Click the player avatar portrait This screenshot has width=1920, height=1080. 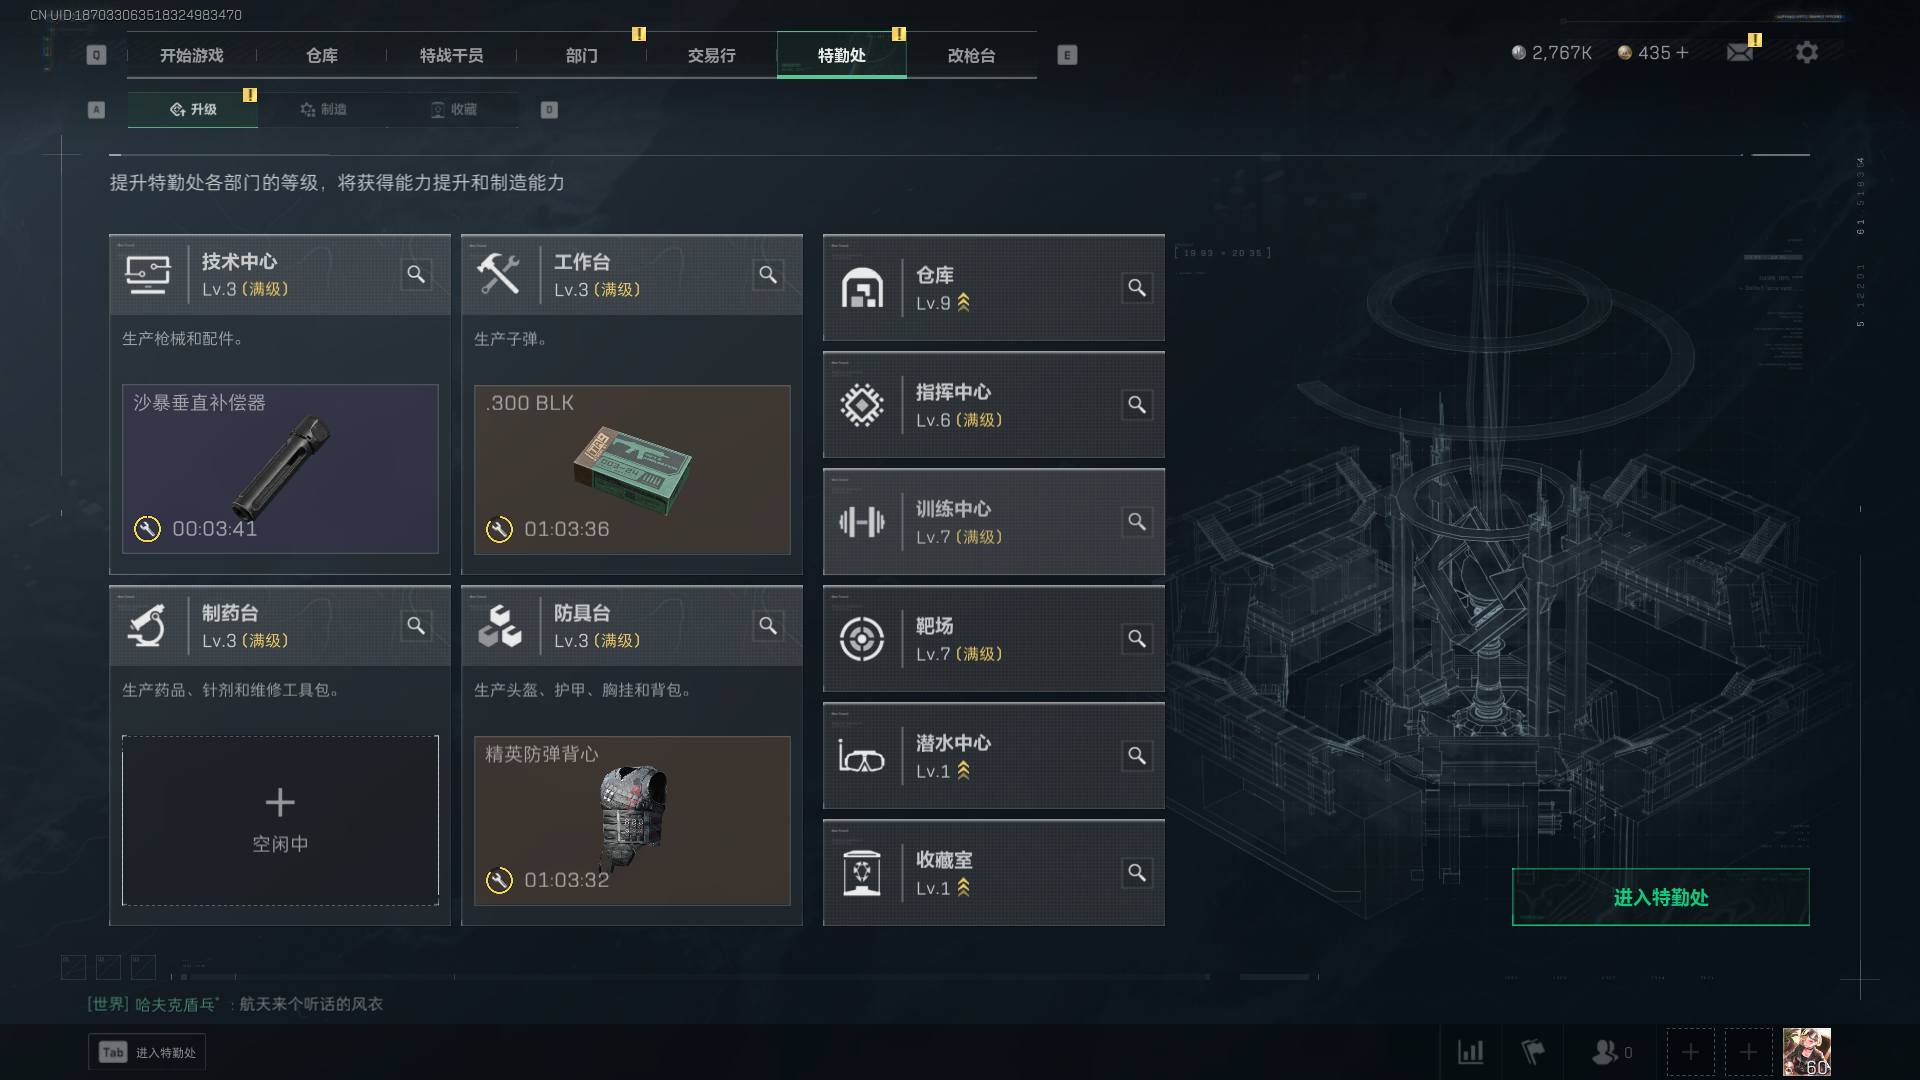click(1806, 1052)
